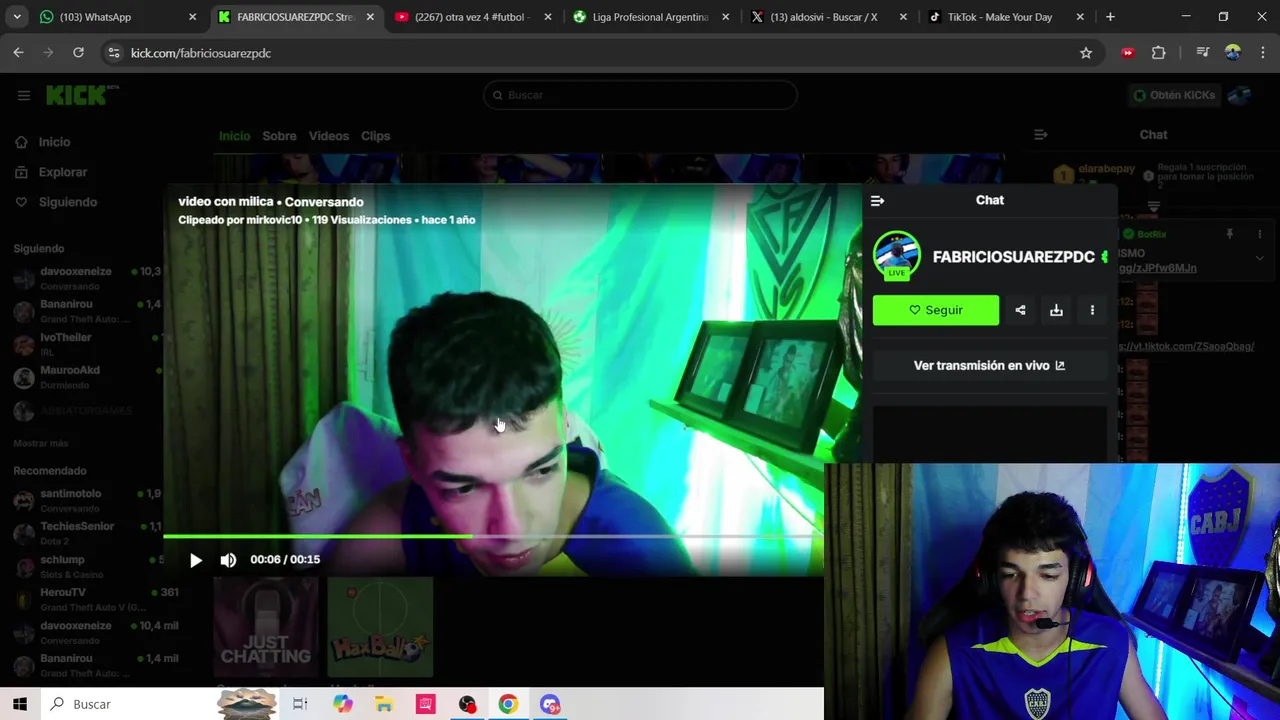1280x720 pixels.
Task: Open Chrome from the taskbar
Action: point(508,704)
